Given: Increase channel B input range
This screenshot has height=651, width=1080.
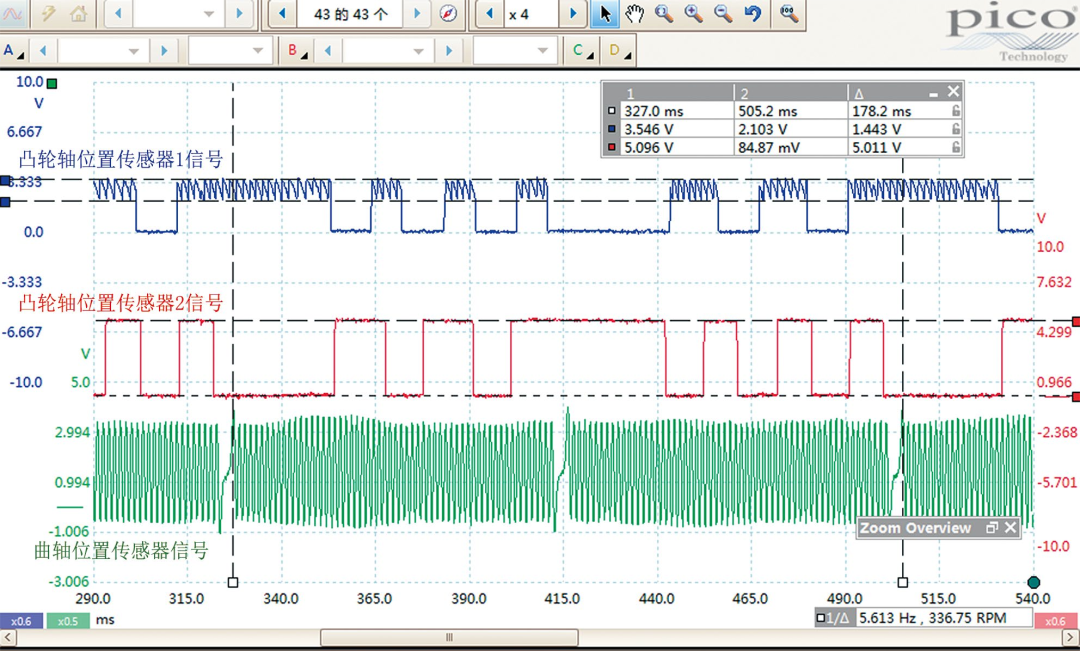Looking at the screenshot, I should 449,51.
